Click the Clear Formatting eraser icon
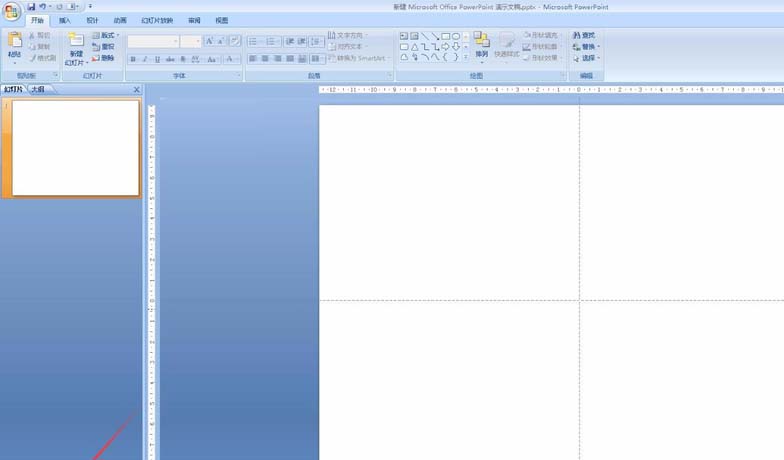This screenshot has height=460, width=784. point(234,41)
